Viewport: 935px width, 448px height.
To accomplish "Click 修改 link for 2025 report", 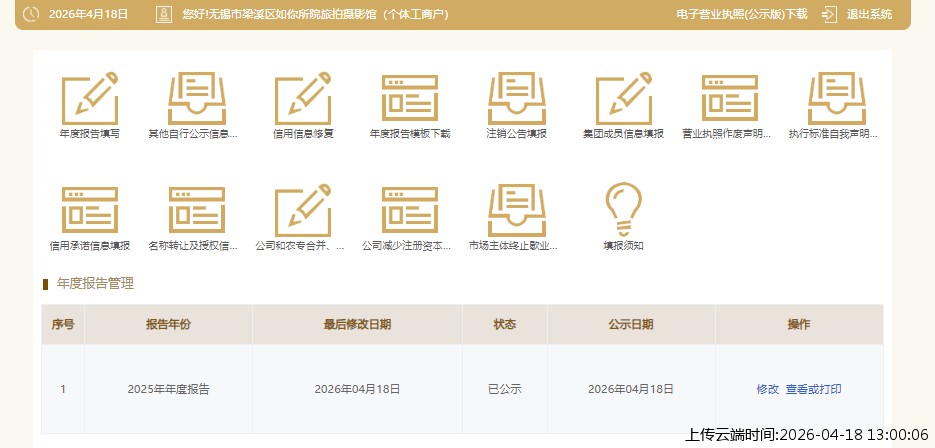I will click(x=767, y=389).
